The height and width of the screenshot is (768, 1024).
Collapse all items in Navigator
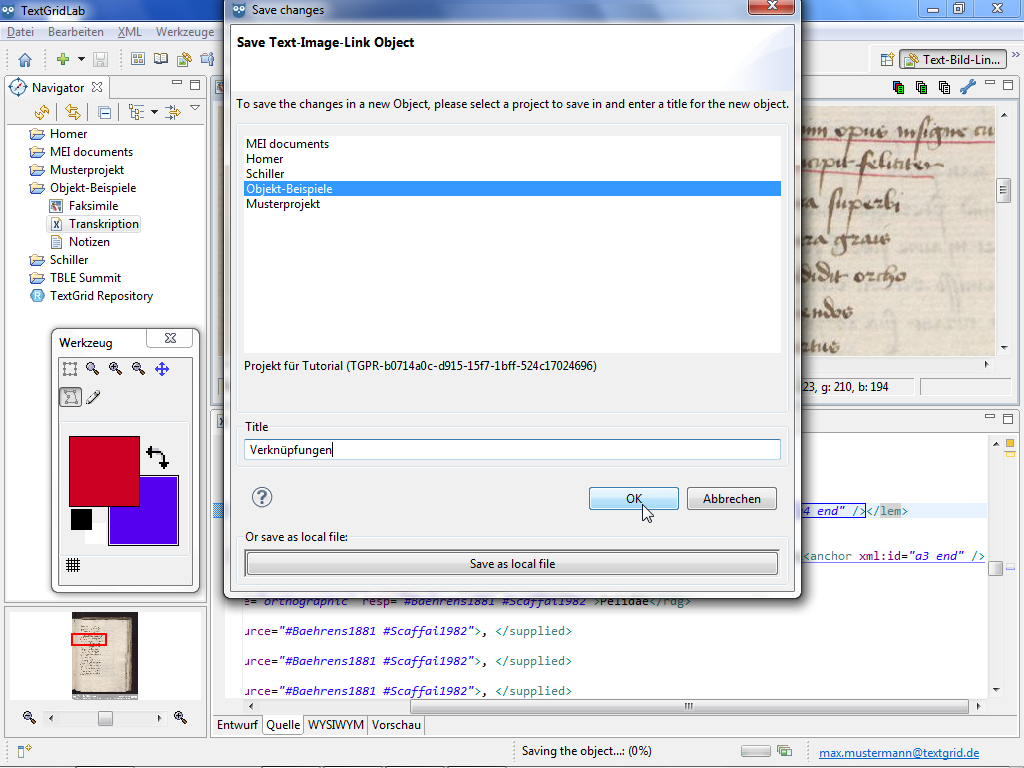click(x=104, y=112)
